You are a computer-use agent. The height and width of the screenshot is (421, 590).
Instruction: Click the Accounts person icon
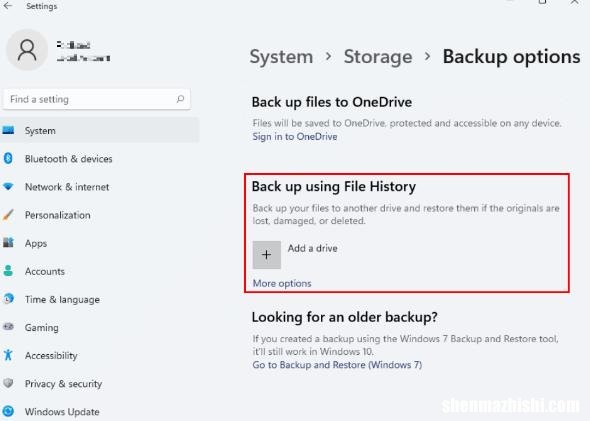[x=8, y=271]
